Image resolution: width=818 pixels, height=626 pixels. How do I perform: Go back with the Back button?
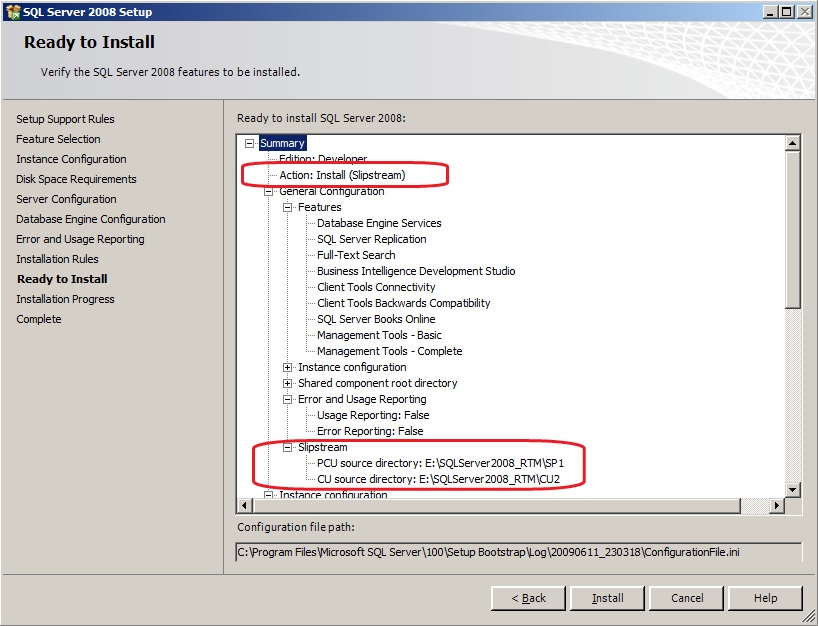coord(528,598)
